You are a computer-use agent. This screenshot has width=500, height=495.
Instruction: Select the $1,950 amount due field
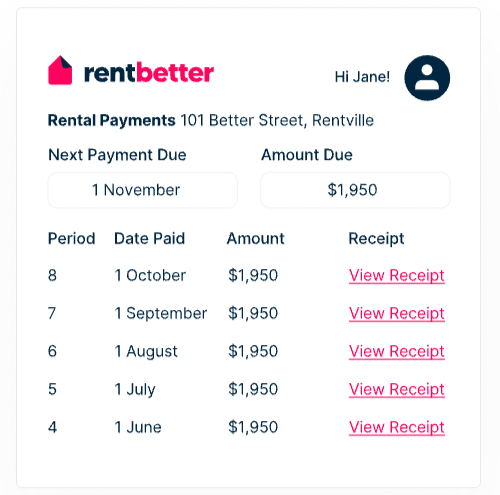coord(355,190)
